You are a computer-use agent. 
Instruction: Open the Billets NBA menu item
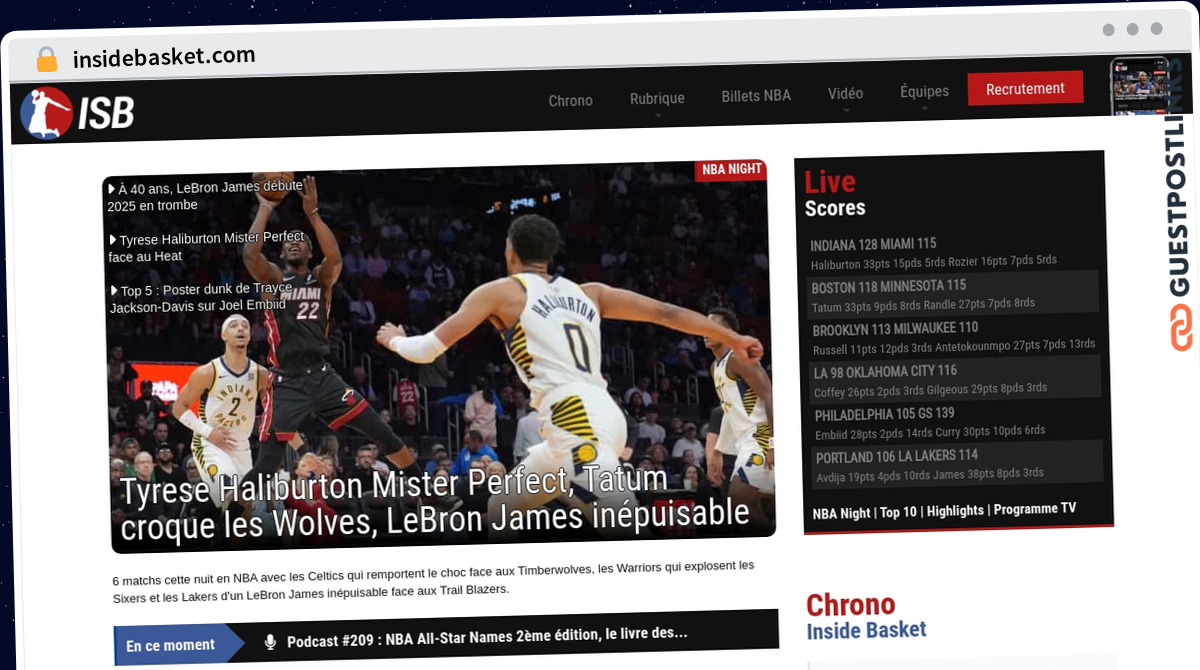point(756,96)
